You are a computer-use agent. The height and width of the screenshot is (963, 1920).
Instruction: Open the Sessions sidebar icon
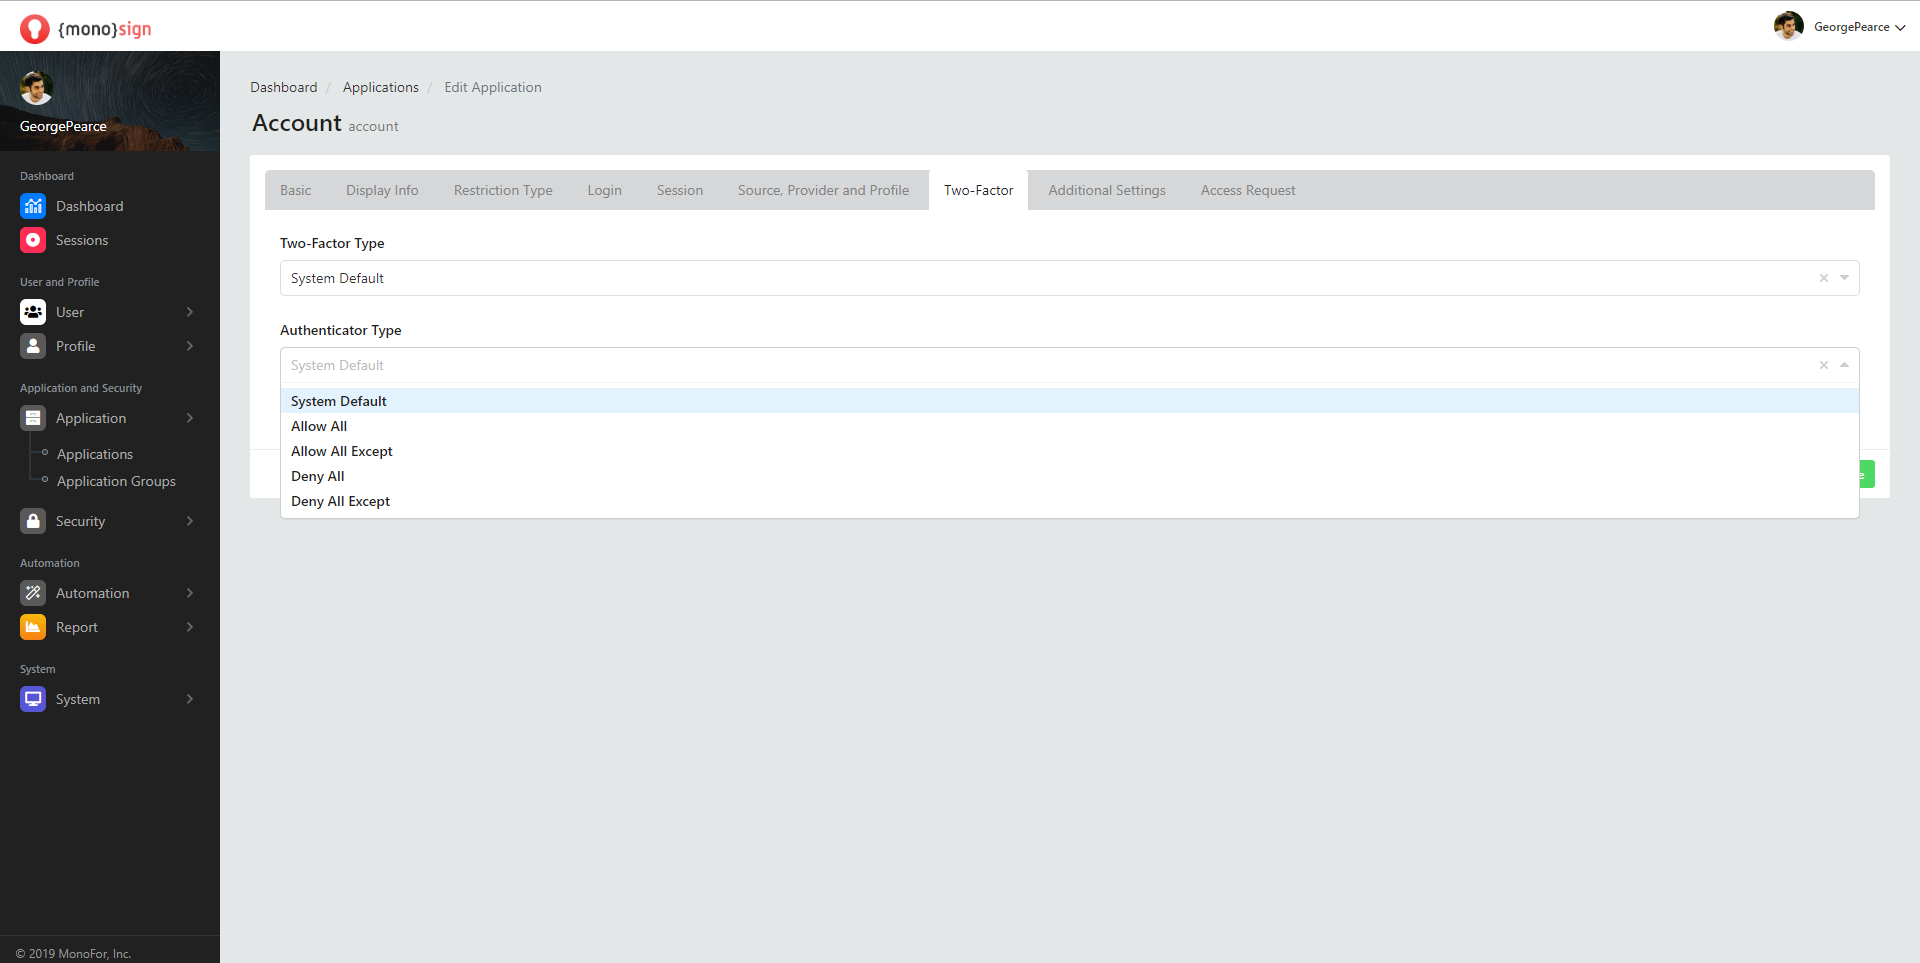click(33, 240)
